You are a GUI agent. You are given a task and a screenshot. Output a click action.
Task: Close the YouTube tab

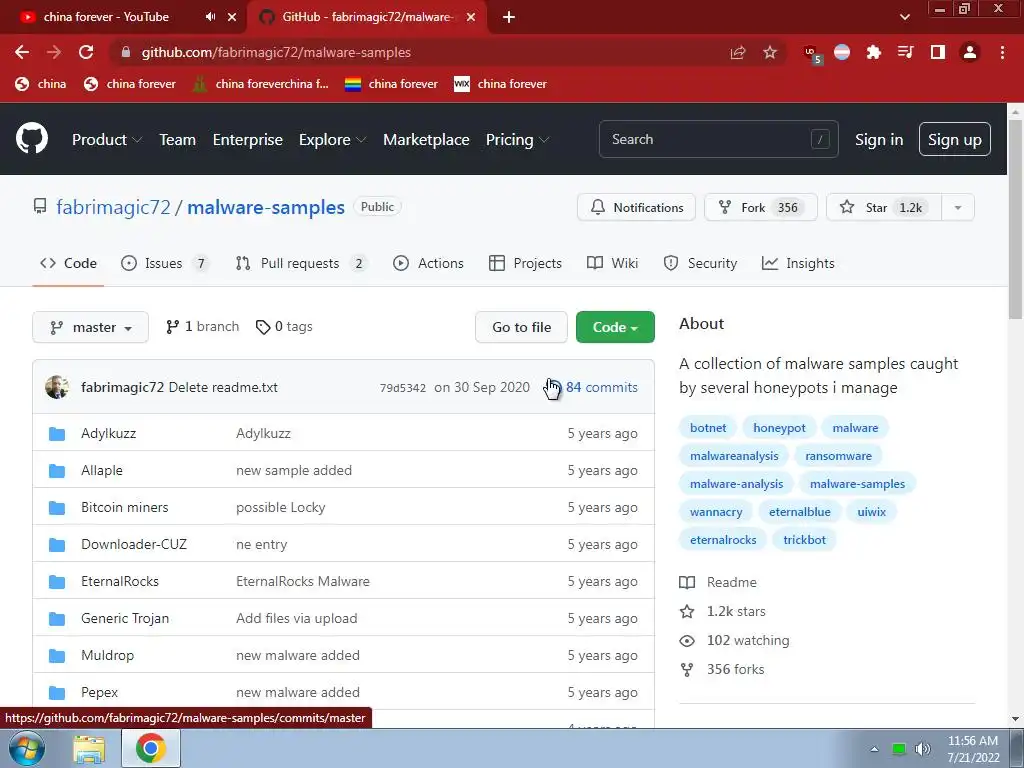point(232,17)
